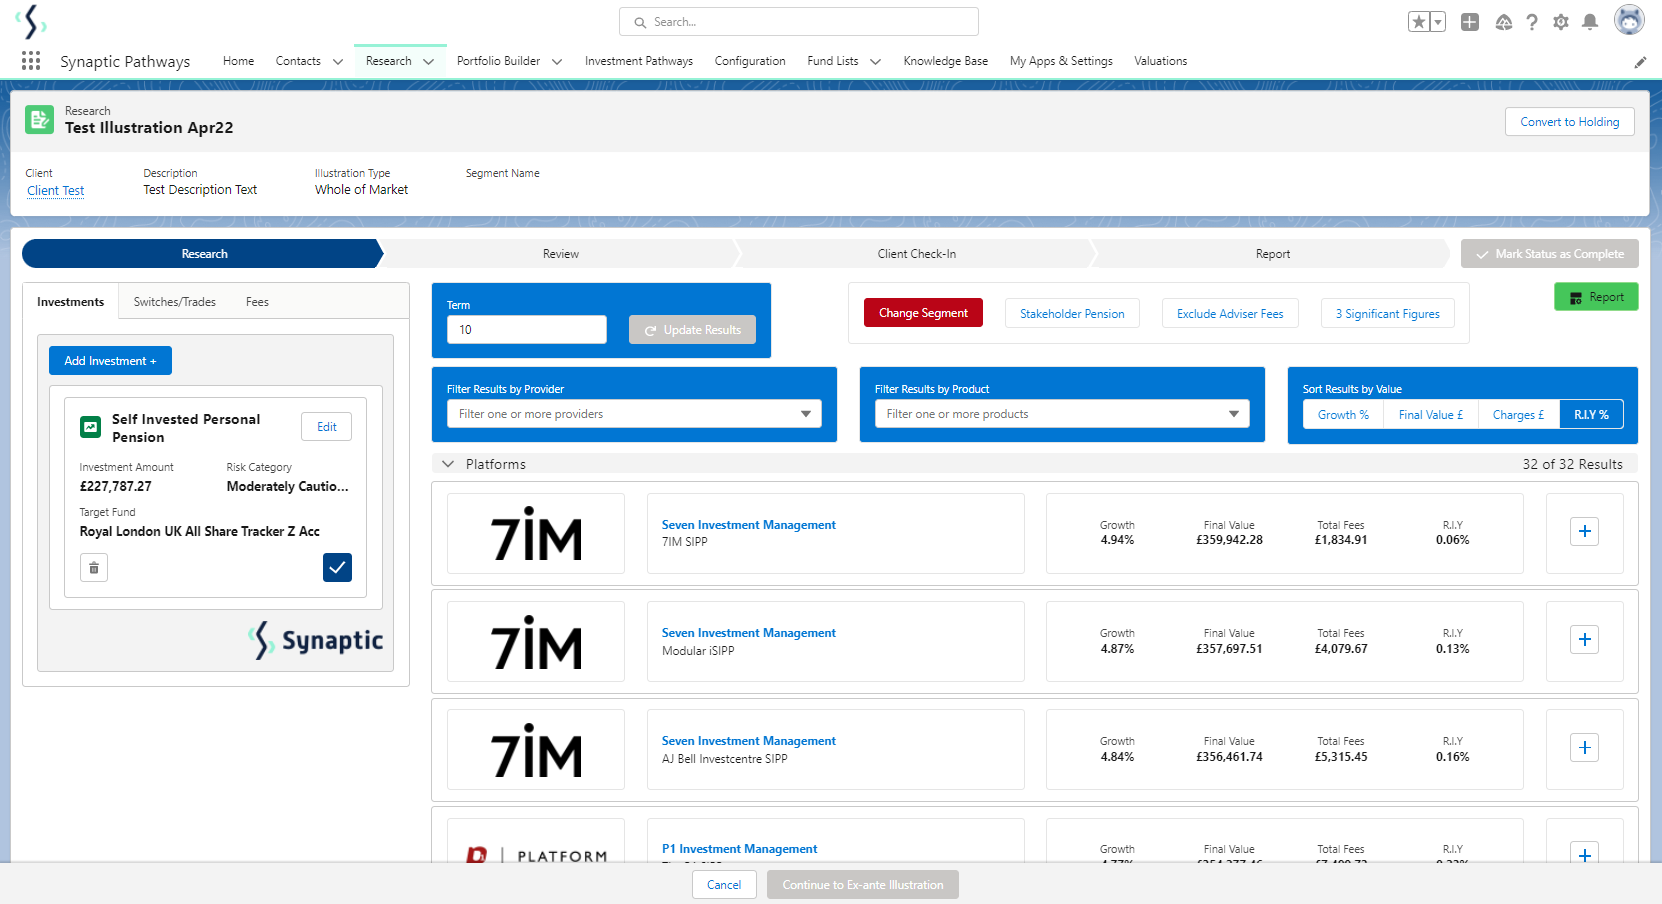The image size is (1662, 904).
Task: Click the Research record green icon
Action: 39,120
